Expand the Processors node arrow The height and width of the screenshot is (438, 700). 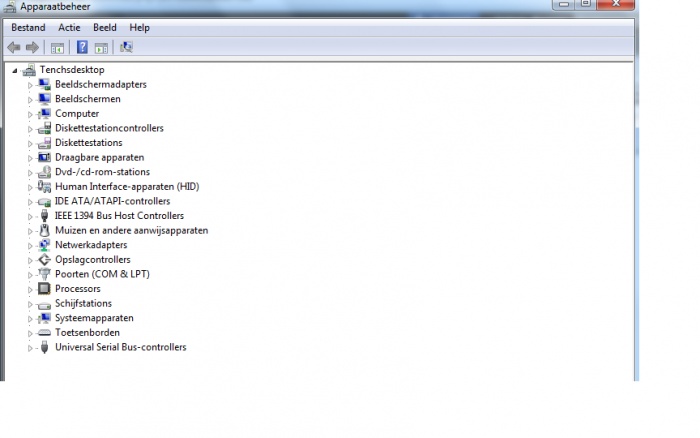[30, 289]
